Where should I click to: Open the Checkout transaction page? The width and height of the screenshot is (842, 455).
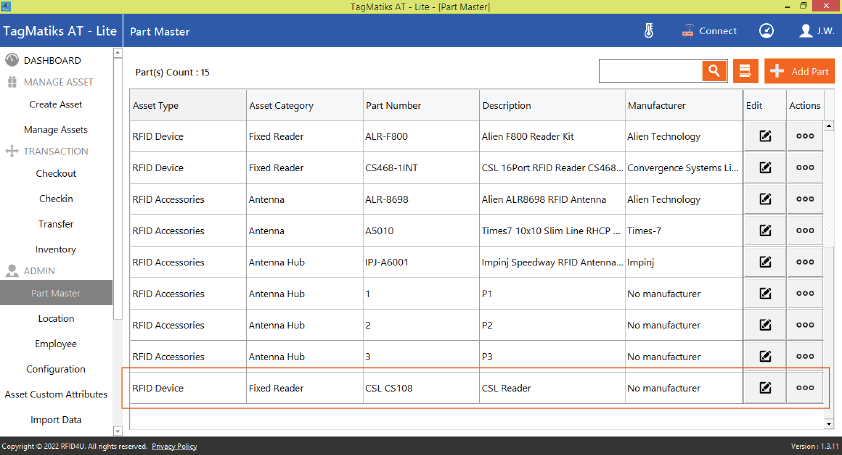[x=56, y=174]
